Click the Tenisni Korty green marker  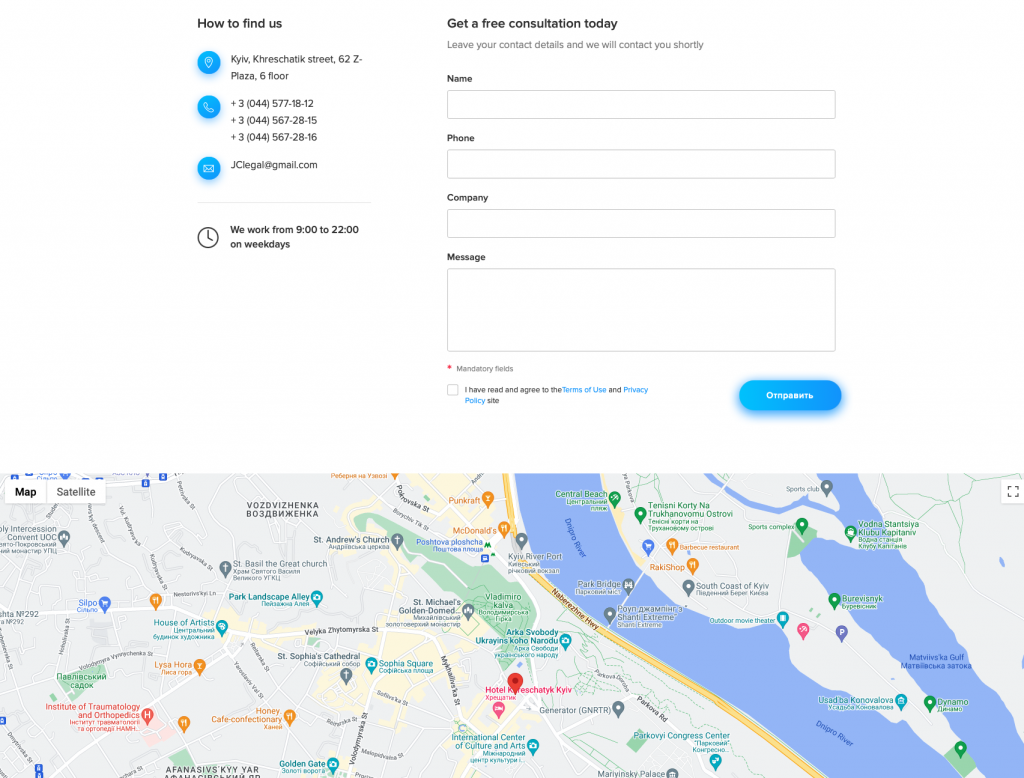point(640,514)
